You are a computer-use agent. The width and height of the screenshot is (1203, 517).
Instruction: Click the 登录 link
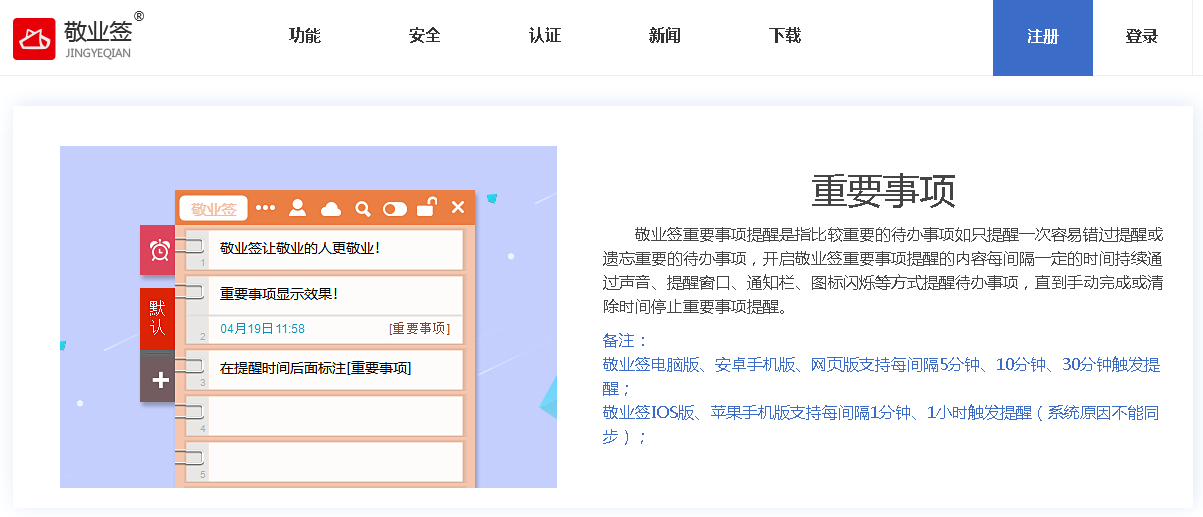(1142, 37)
